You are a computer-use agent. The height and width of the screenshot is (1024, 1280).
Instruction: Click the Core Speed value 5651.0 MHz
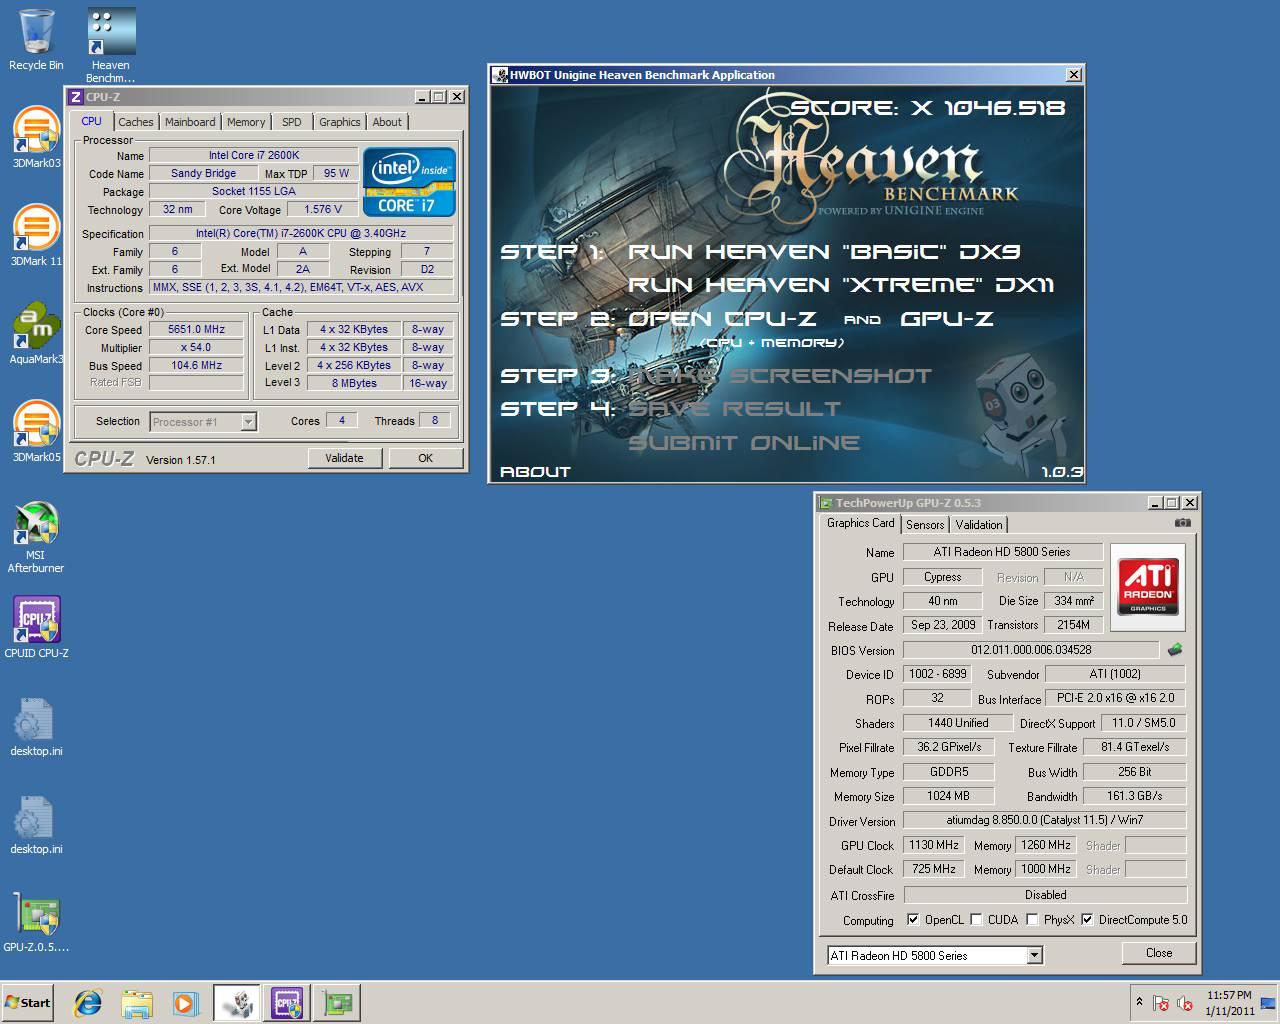196,329
